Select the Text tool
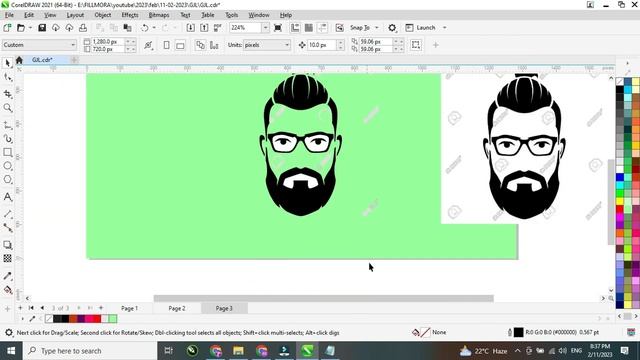 pos(7,197)
